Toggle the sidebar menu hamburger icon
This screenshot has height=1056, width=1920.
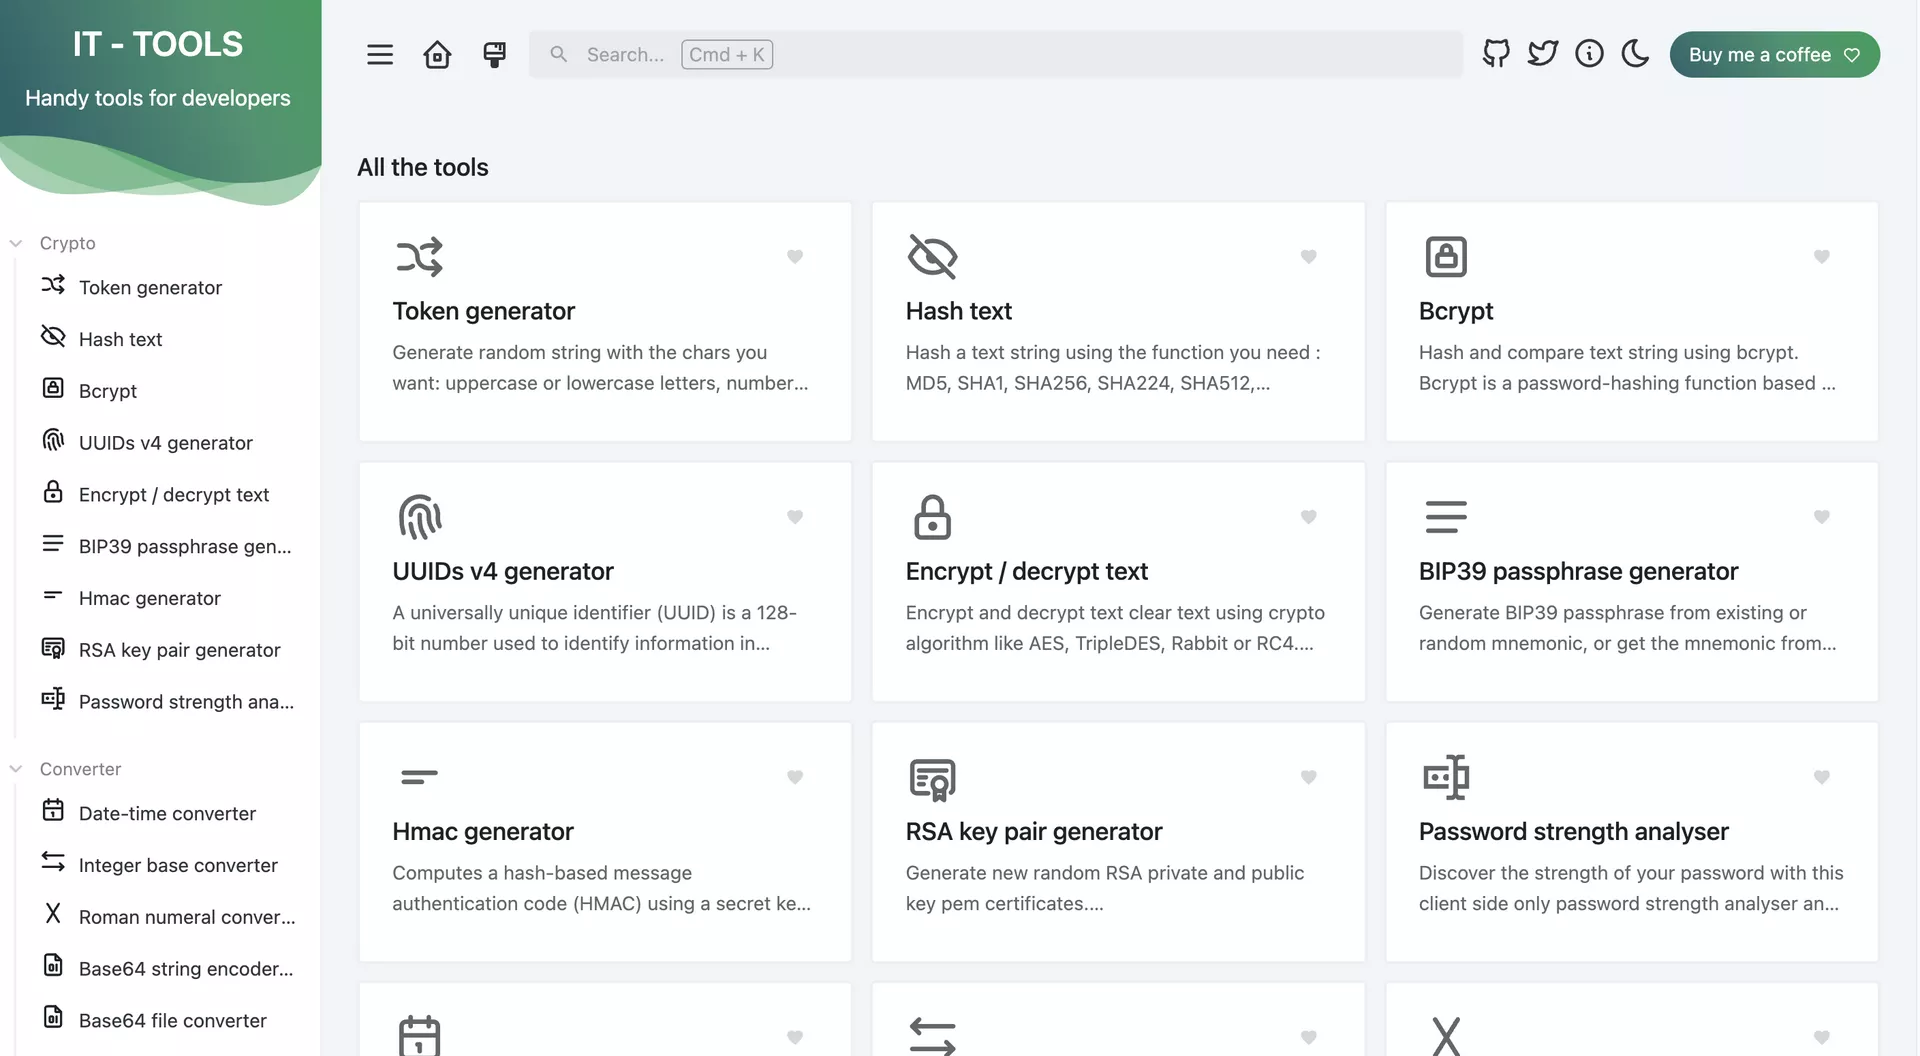coord(380,55)
